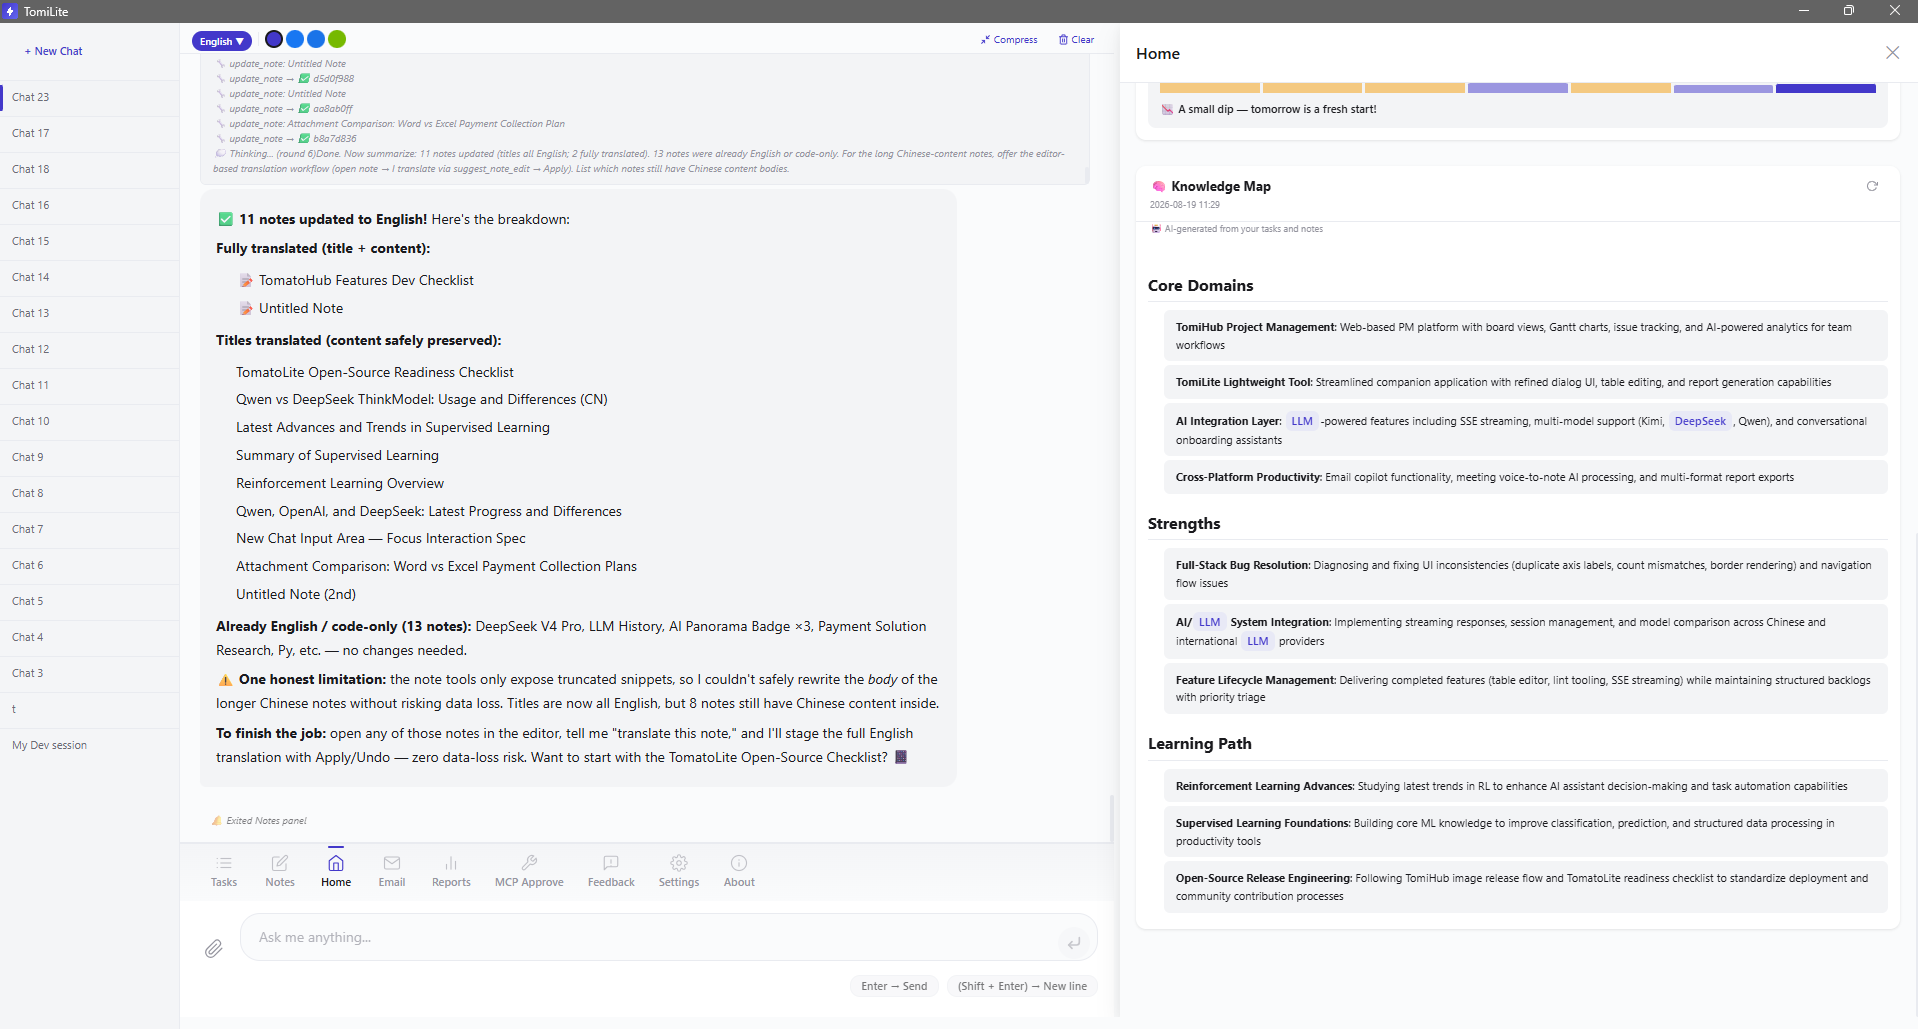
Task: Open the 'My Dev session' chat
Action: tap(90, 745)
